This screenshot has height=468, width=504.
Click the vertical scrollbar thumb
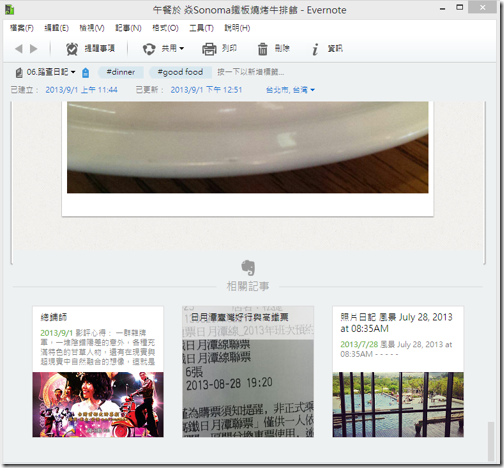click(491, 441)
